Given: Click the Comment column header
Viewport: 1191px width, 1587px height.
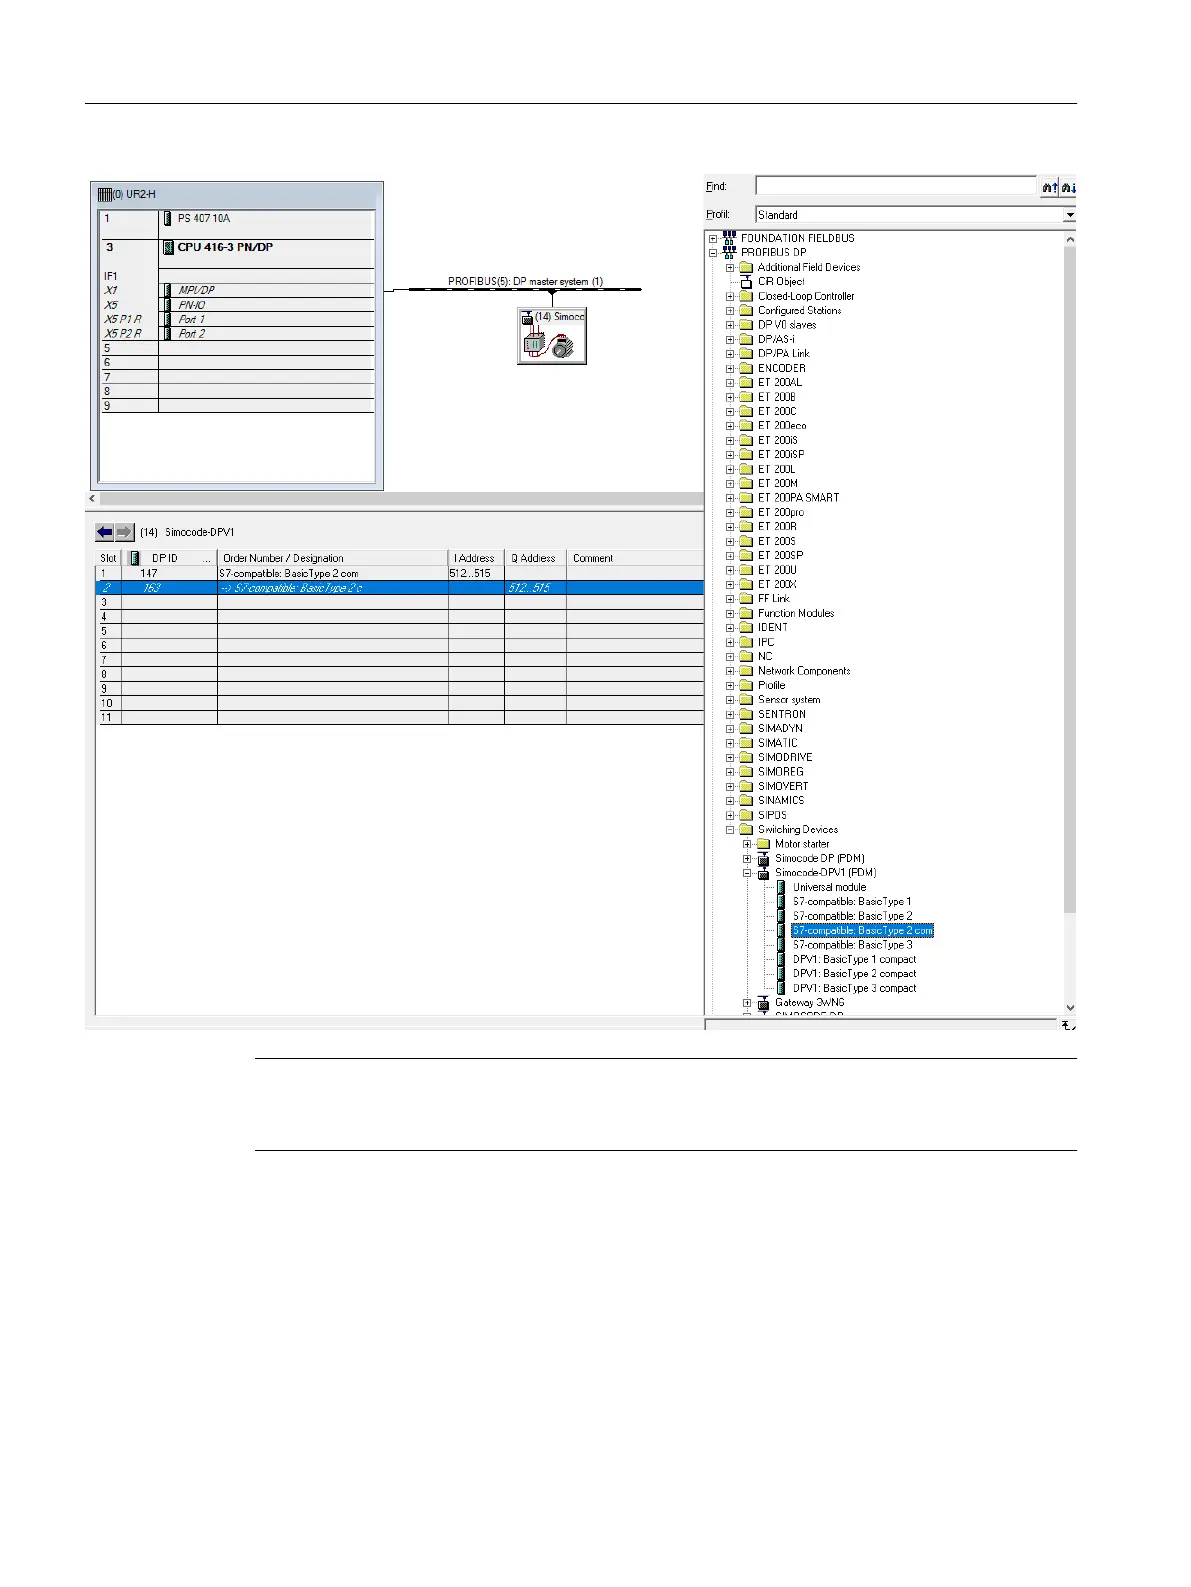Looking at the screenshot, I should (635, 558).
